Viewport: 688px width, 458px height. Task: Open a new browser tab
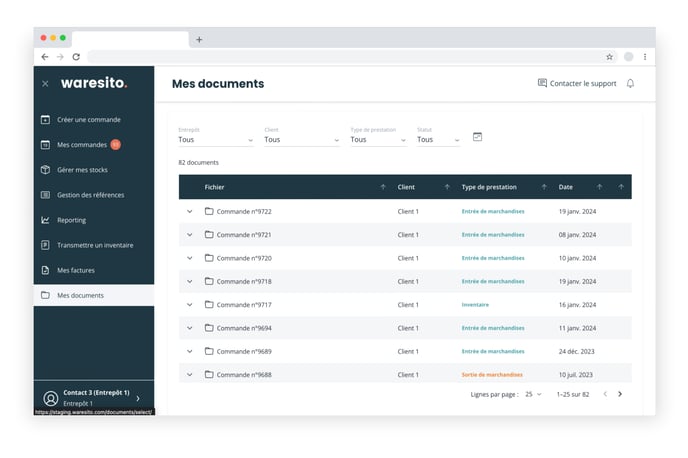pos(199,39)
